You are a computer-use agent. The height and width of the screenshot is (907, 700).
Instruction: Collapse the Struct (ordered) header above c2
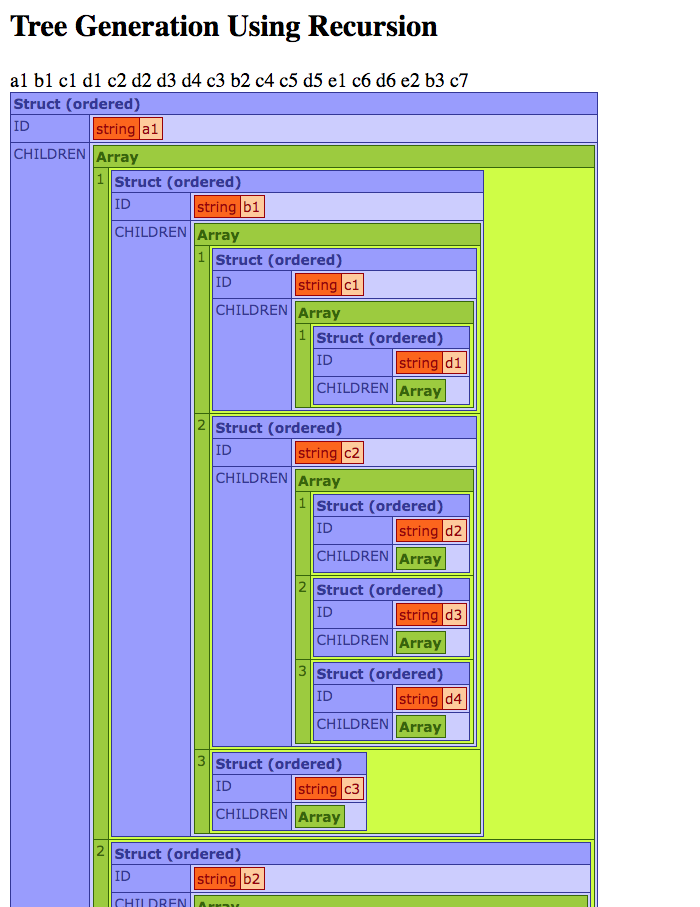click(x=345, y=428)
